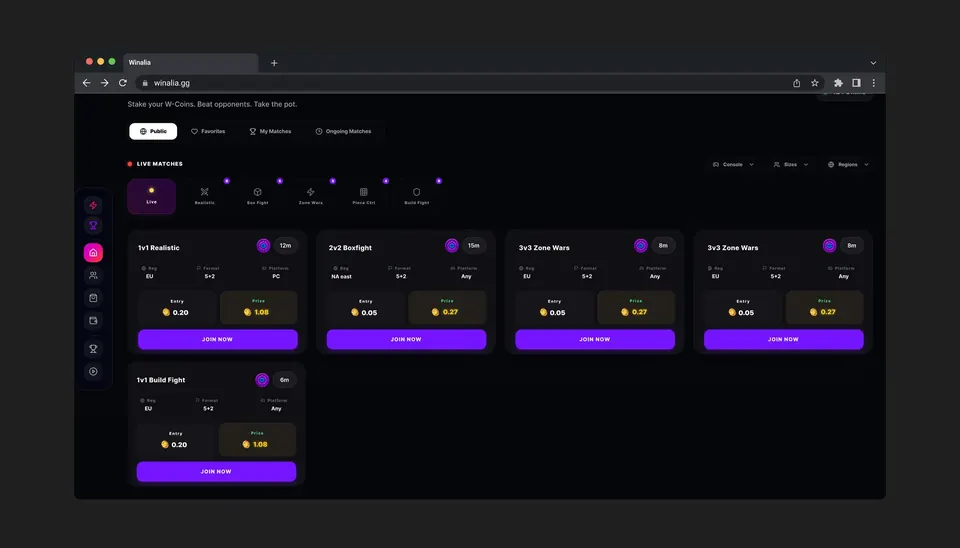Screen dimensions: 960x548
Task: Open the pink lightning bolt sidebar icon
Action: click(93, 205)
